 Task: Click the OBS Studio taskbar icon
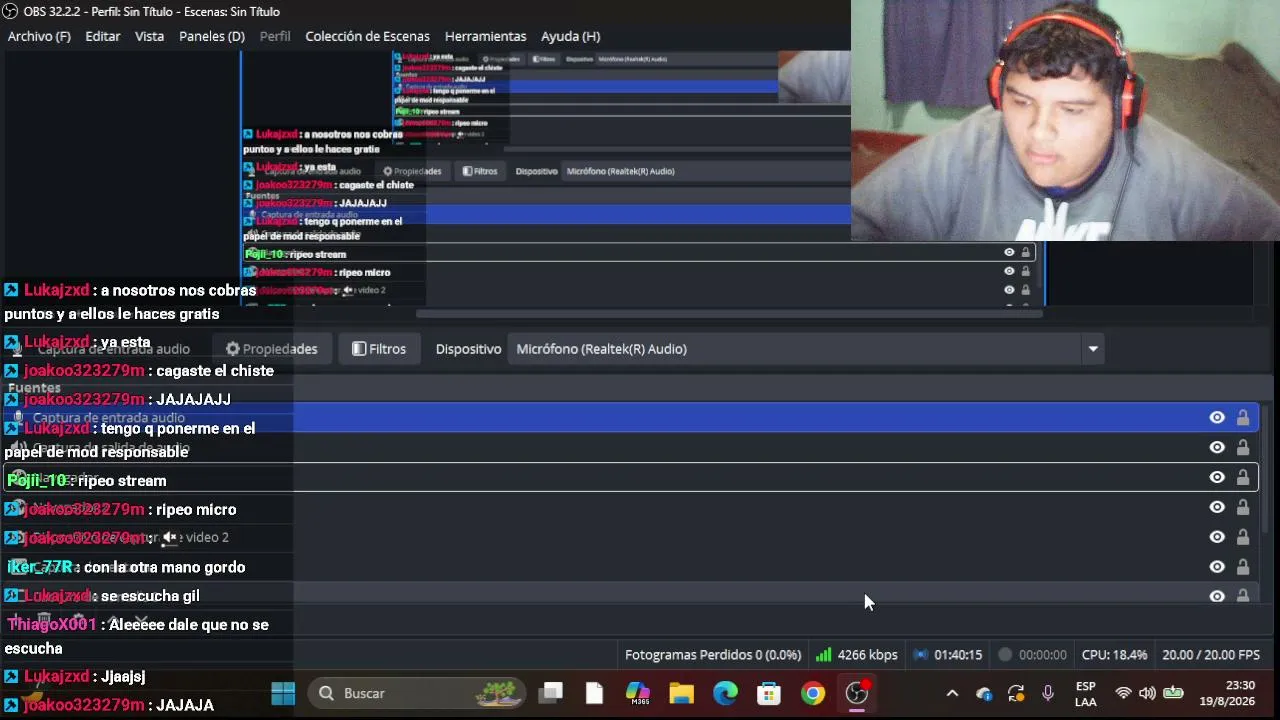click(857, 693)
